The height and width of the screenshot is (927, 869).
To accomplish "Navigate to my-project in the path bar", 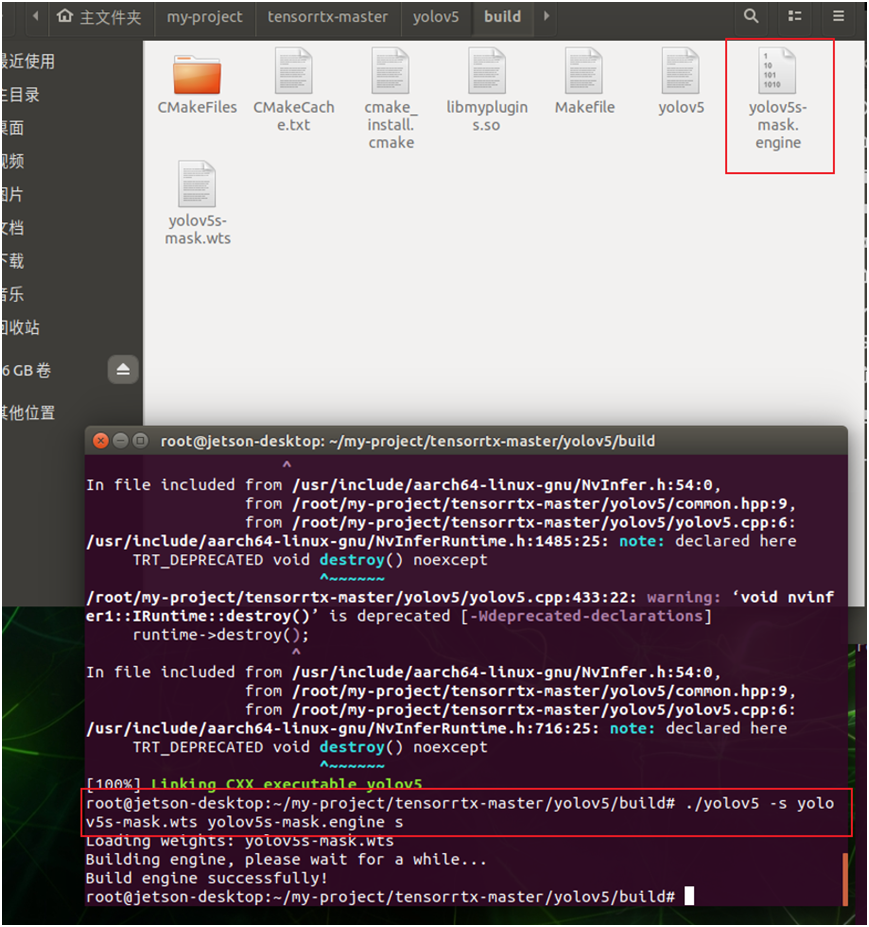I will click(x=204, y=17).
